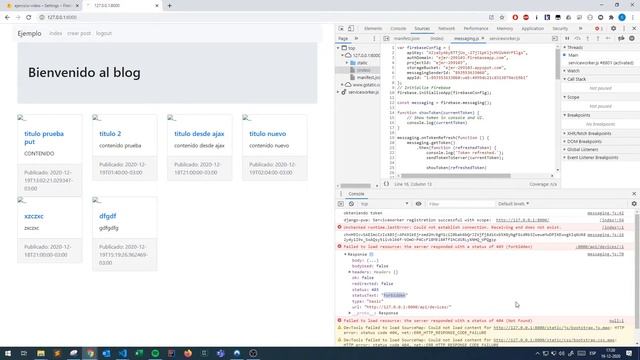
Task: Expand DOM Breakpoints section
Action: [x=584, y=142]
